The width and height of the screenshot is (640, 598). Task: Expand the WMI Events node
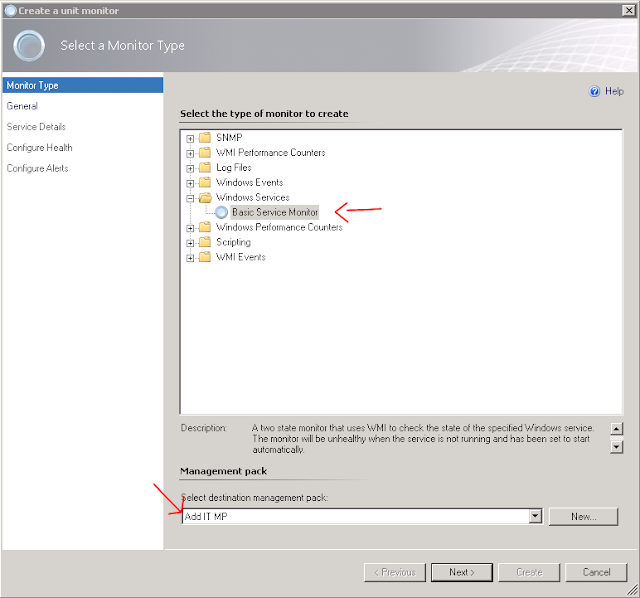coord(190,258)
